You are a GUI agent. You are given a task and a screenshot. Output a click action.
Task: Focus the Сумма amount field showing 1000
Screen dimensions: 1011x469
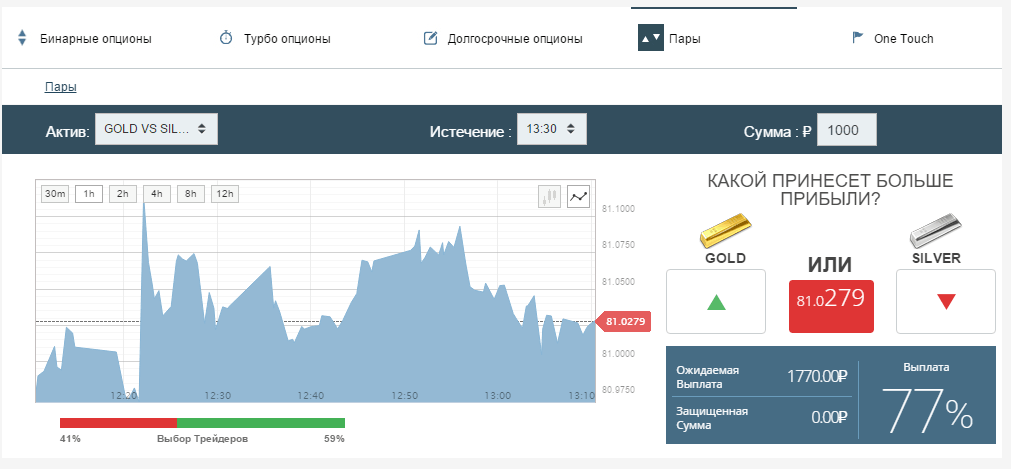[847, 130]
